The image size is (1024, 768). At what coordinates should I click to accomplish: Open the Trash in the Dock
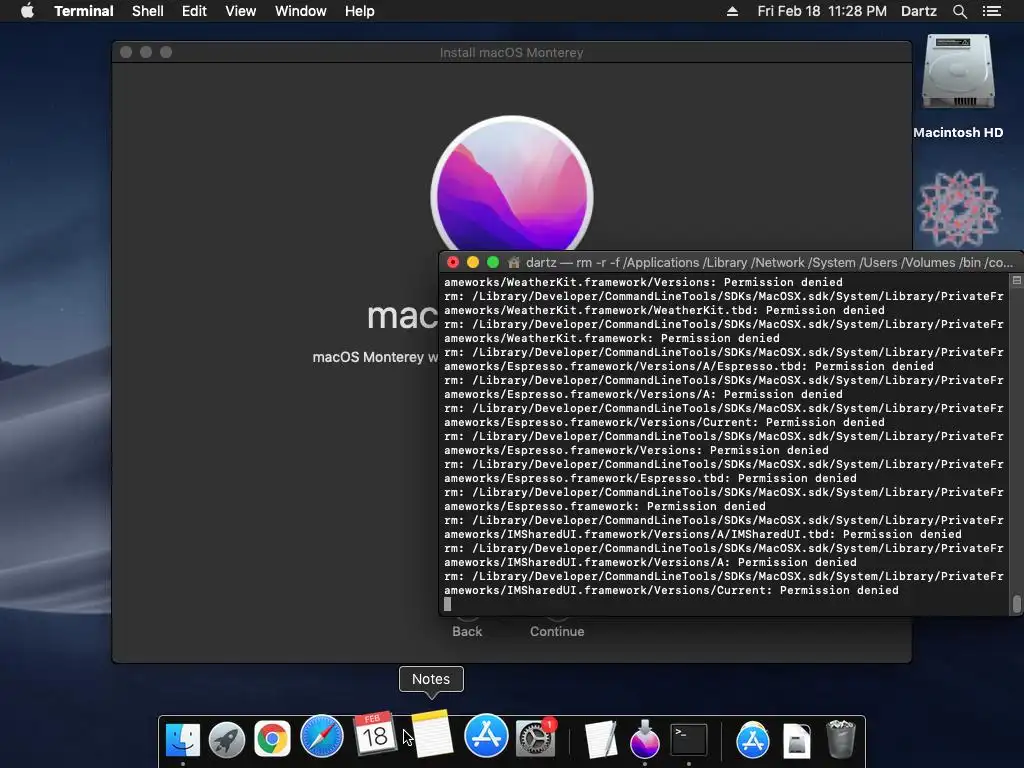click(840, 739)
